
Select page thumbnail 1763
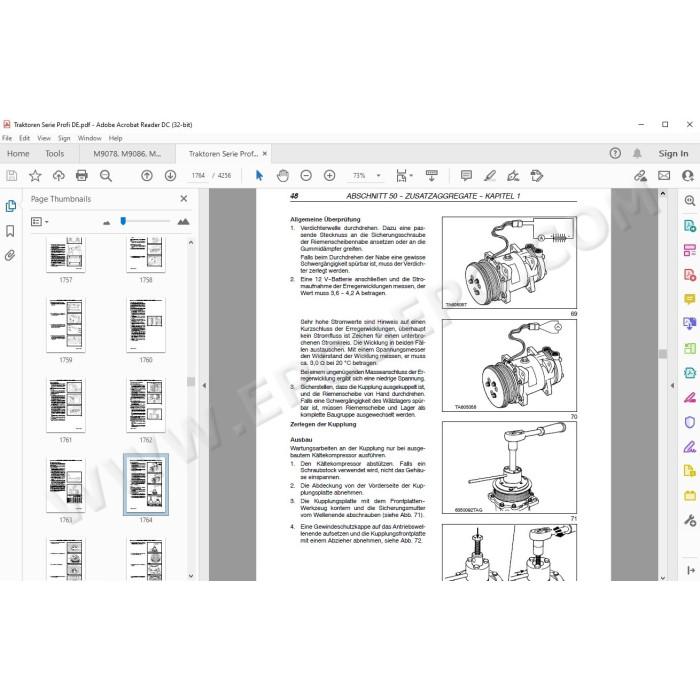coord(66,485)
